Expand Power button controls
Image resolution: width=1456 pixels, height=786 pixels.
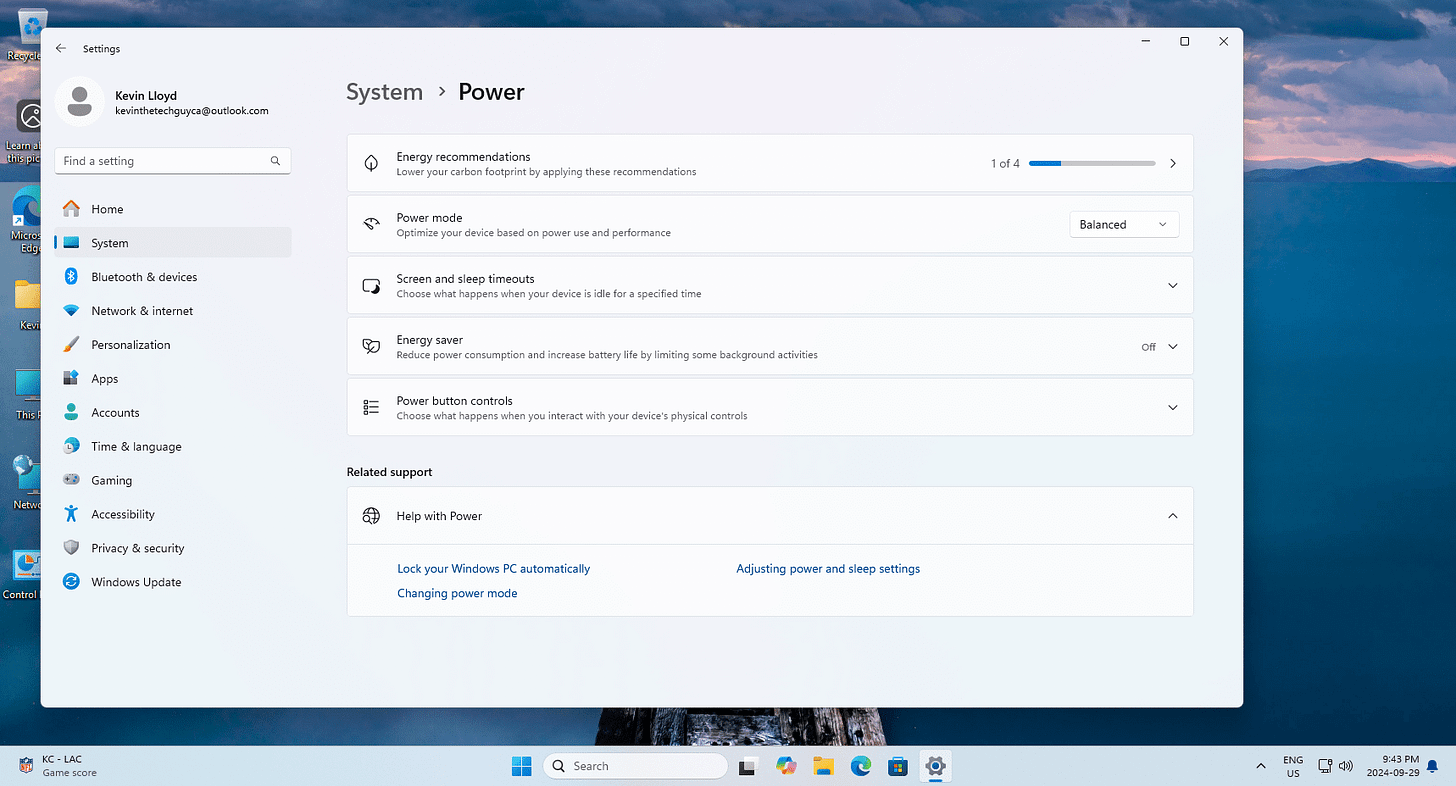(x=1171, y=407)
